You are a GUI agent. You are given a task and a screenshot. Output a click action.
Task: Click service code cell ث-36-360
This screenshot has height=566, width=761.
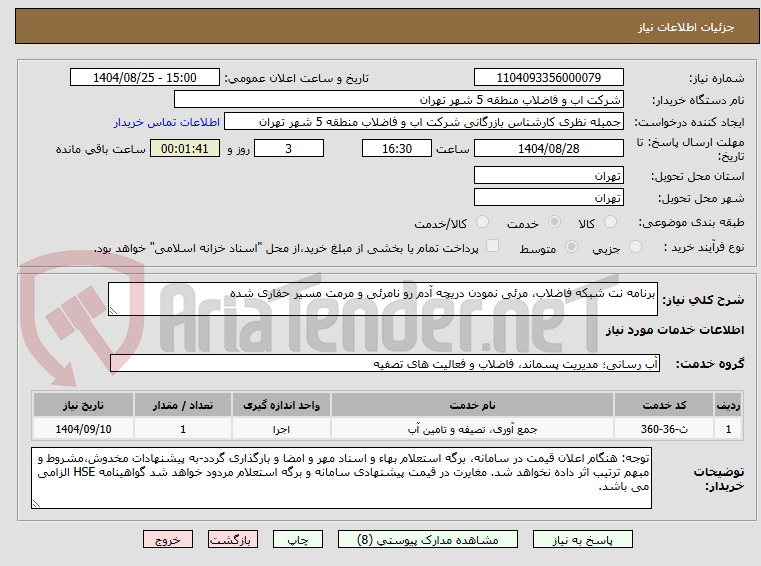(664, 429)
